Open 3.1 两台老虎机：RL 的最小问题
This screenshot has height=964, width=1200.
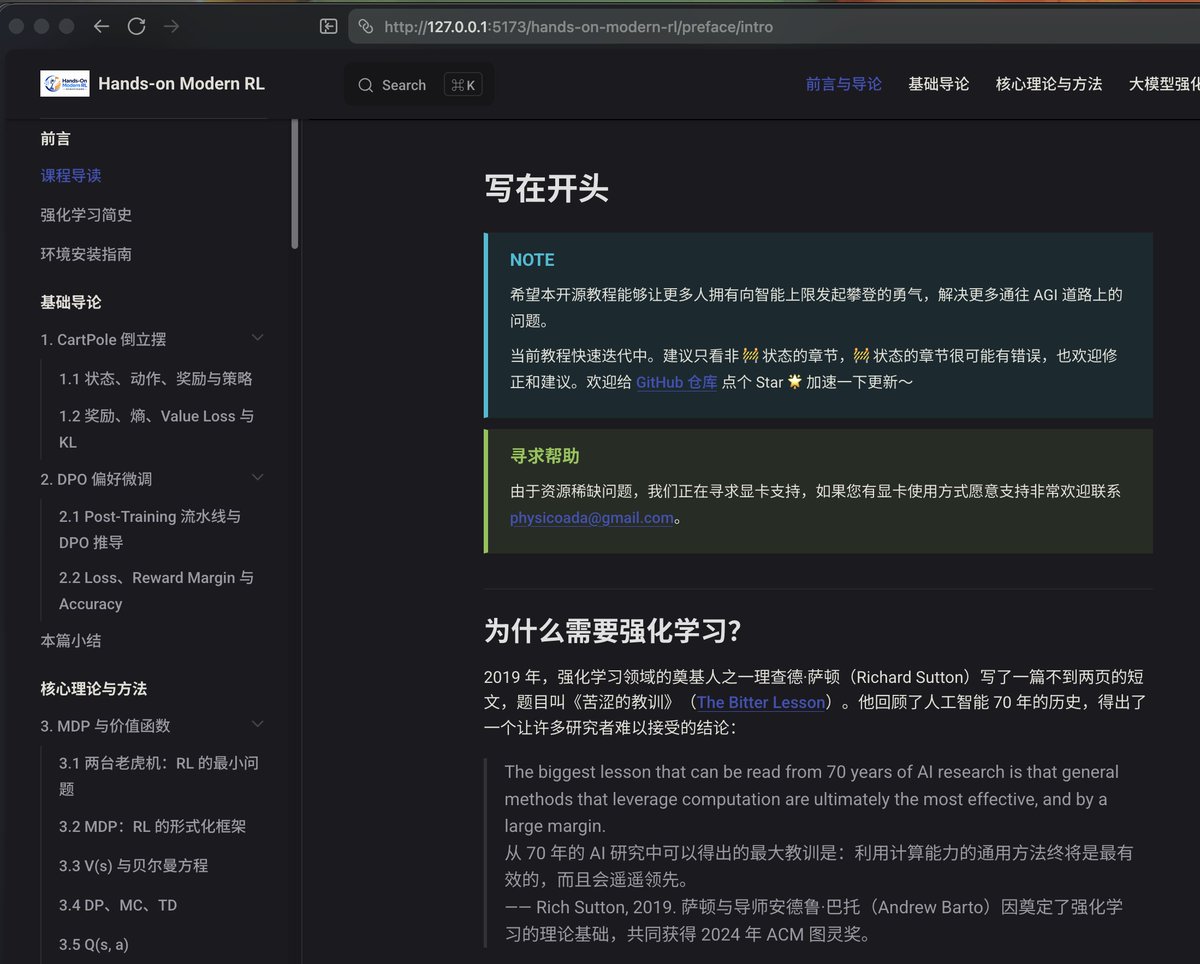159,776
